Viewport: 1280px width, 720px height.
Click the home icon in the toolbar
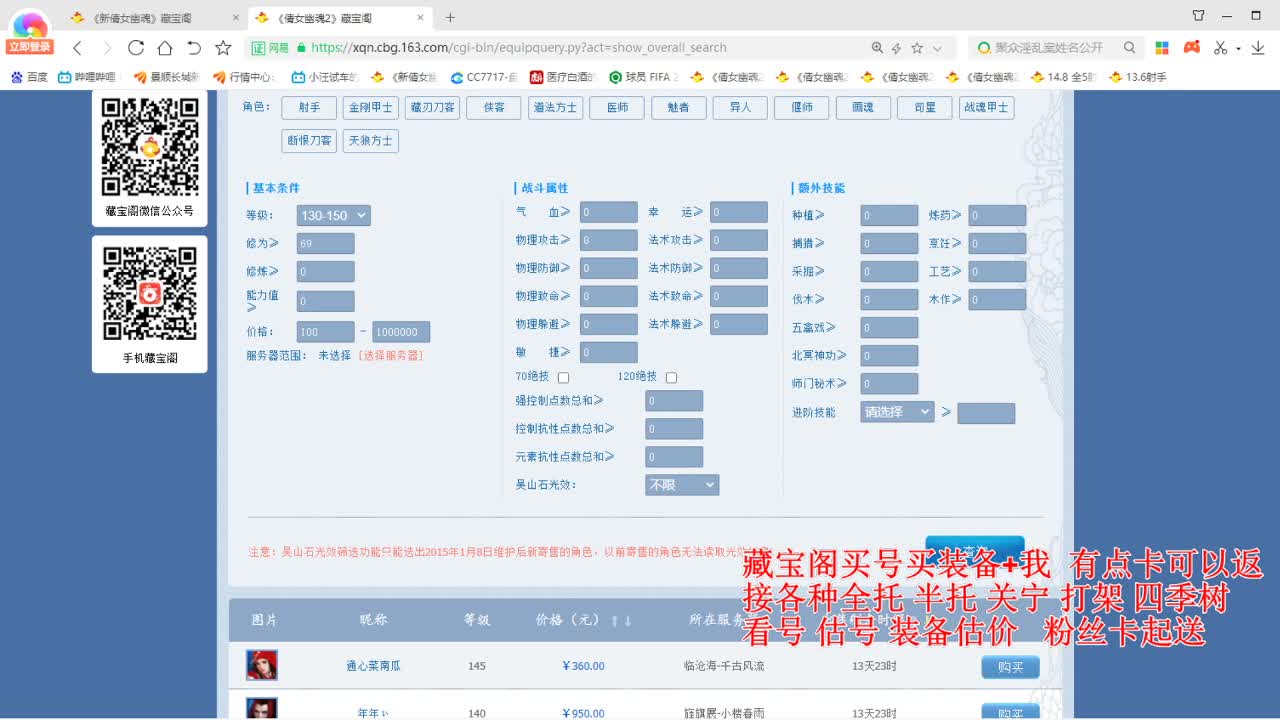pos(164,47)
